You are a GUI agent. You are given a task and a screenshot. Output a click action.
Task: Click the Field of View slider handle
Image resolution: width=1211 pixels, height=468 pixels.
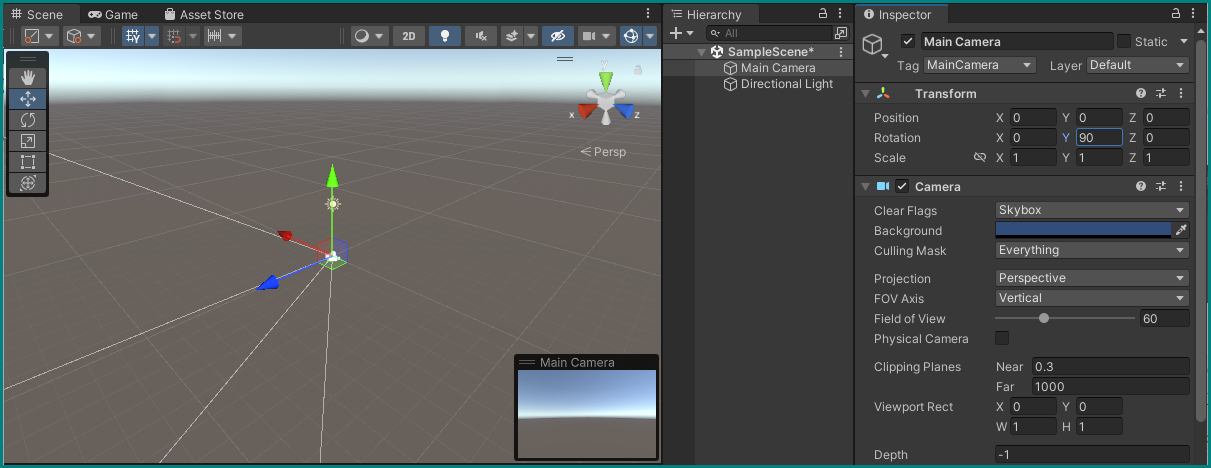pyautogui.click(x=1044, y=319)
